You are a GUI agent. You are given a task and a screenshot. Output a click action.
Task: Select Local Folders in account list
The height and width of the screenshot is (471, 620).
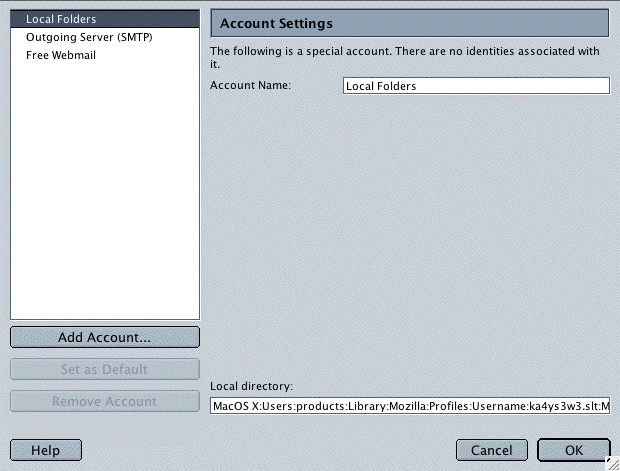60,20
